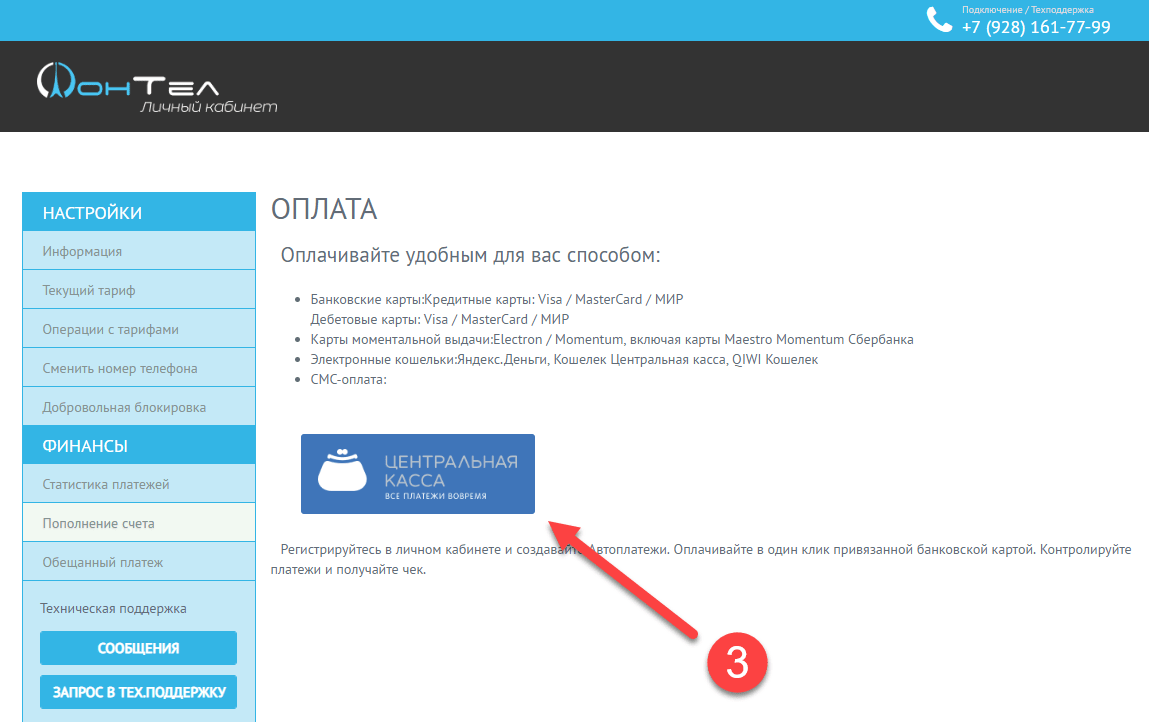The width and height of the screenshot is (1149, 722).
Task: Select Пополнение счета menu item
Action: tap(139, 523)
